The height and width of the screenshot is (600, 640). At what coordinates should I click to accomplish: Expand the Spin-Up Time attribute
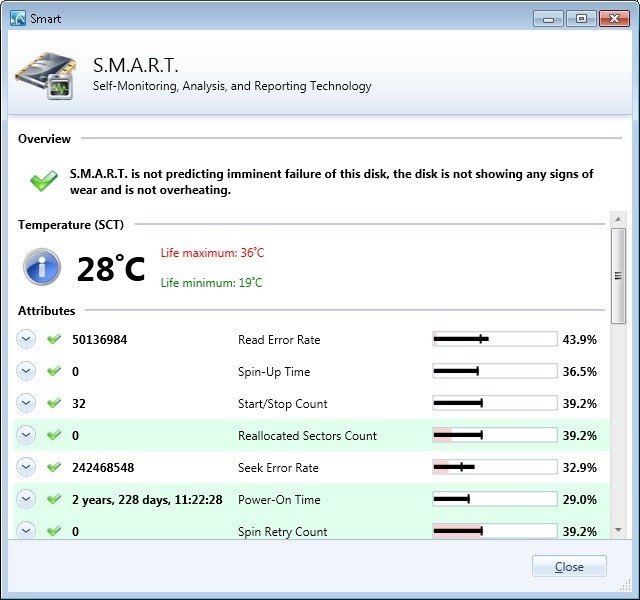26,371
